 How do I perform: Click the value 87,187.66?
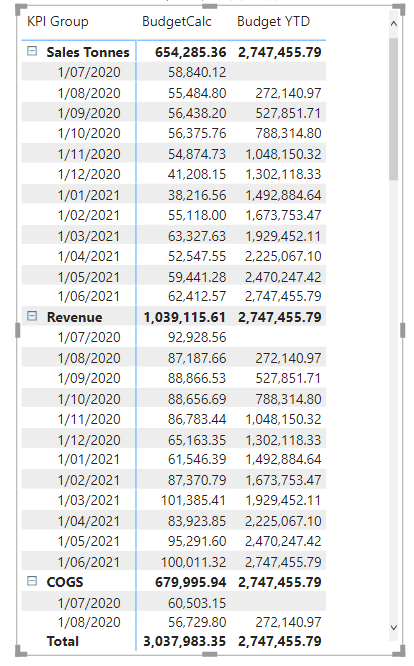coord(197,358)
